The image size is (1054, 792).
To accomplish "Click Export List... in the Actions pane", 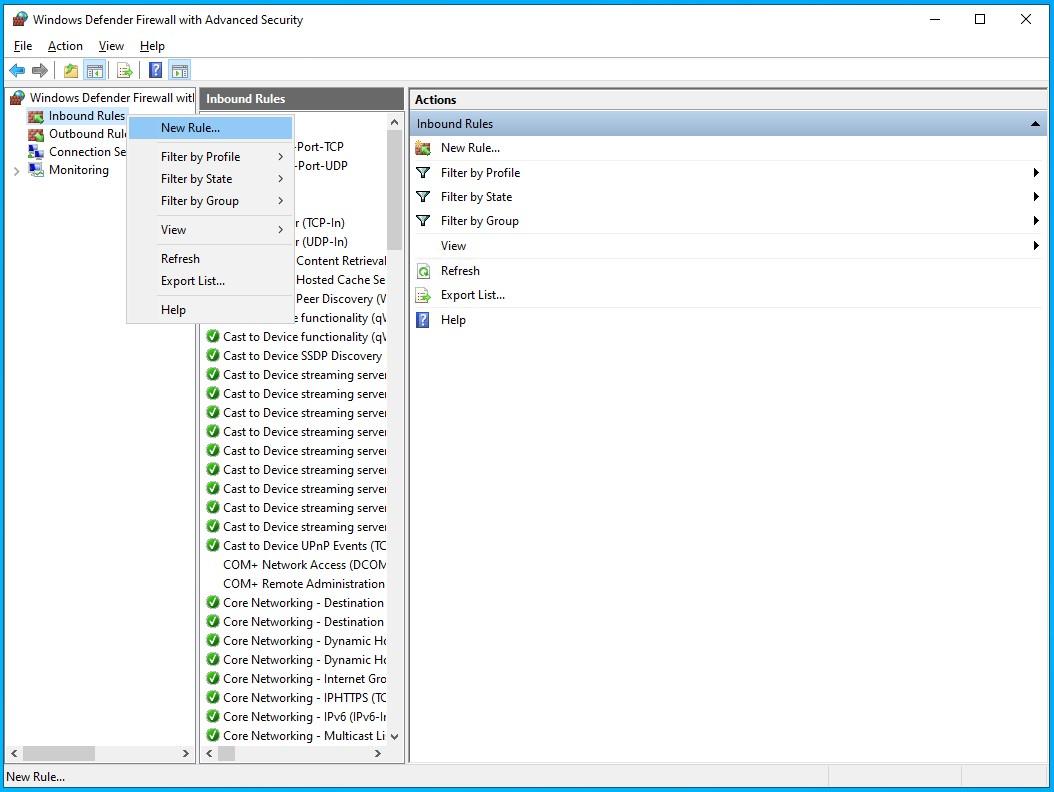I will (473, 295).
